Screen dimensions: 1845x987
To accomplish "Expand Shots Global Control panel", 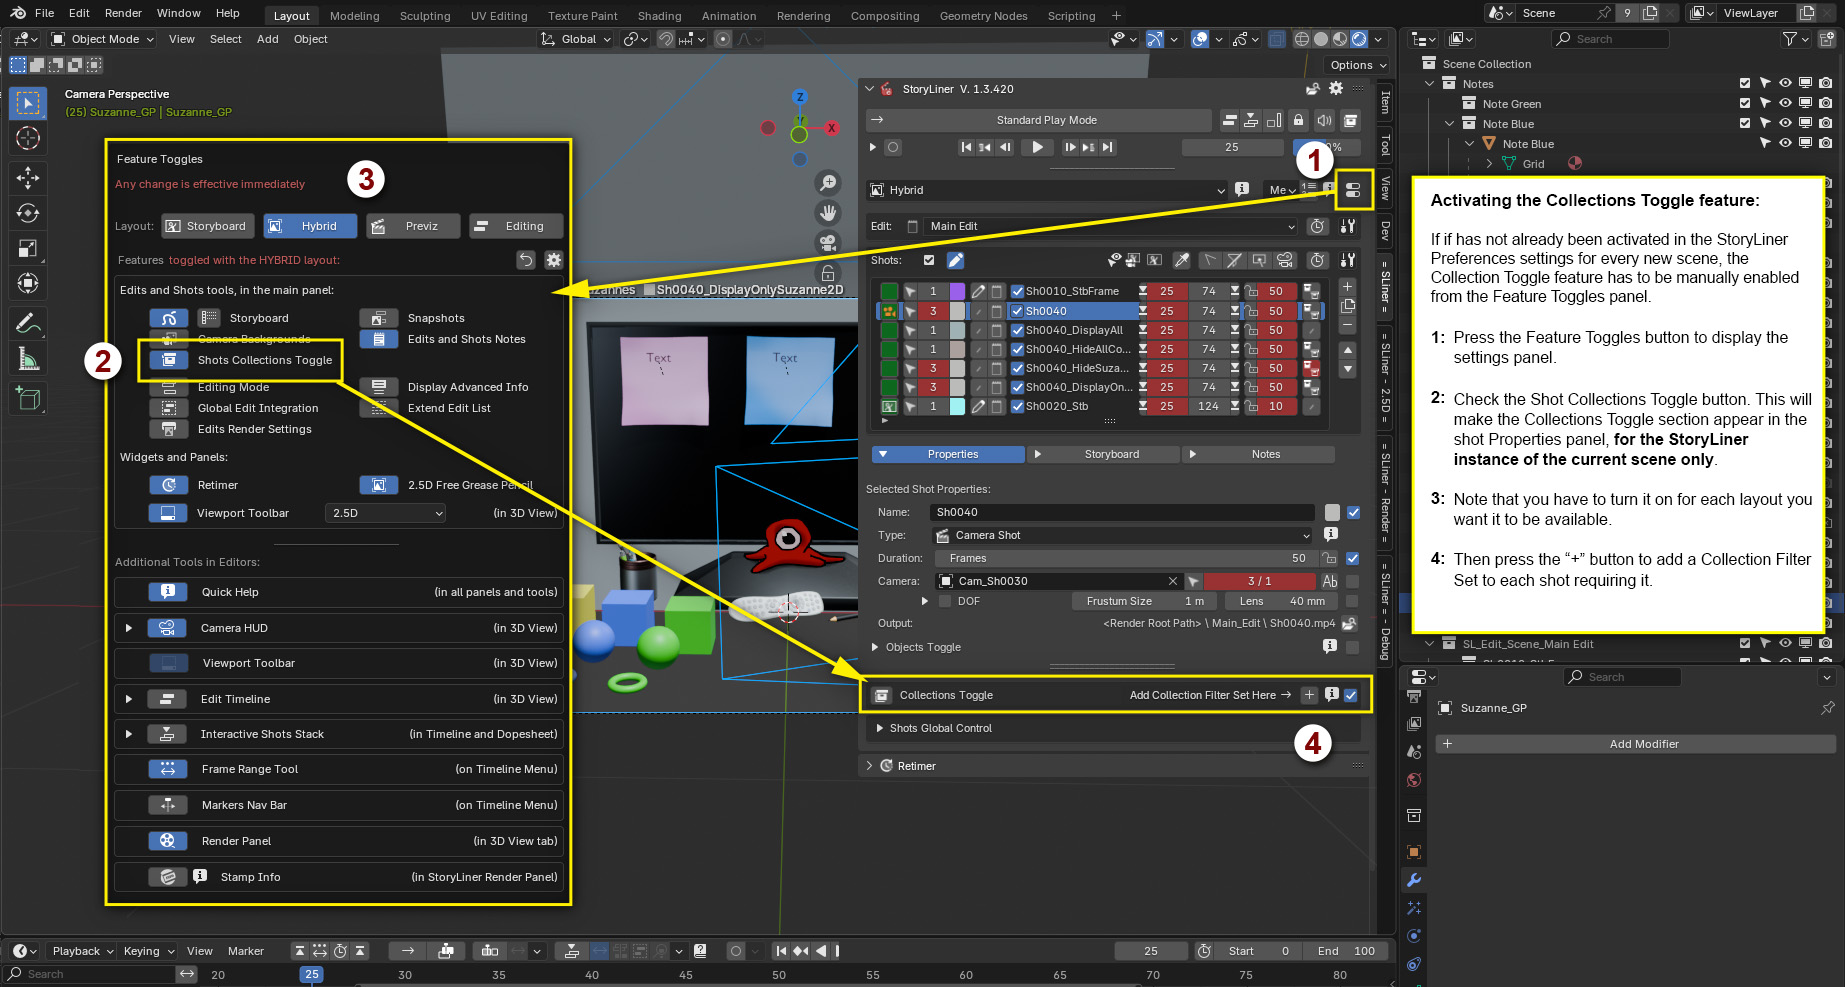I will tap(880, 728).
